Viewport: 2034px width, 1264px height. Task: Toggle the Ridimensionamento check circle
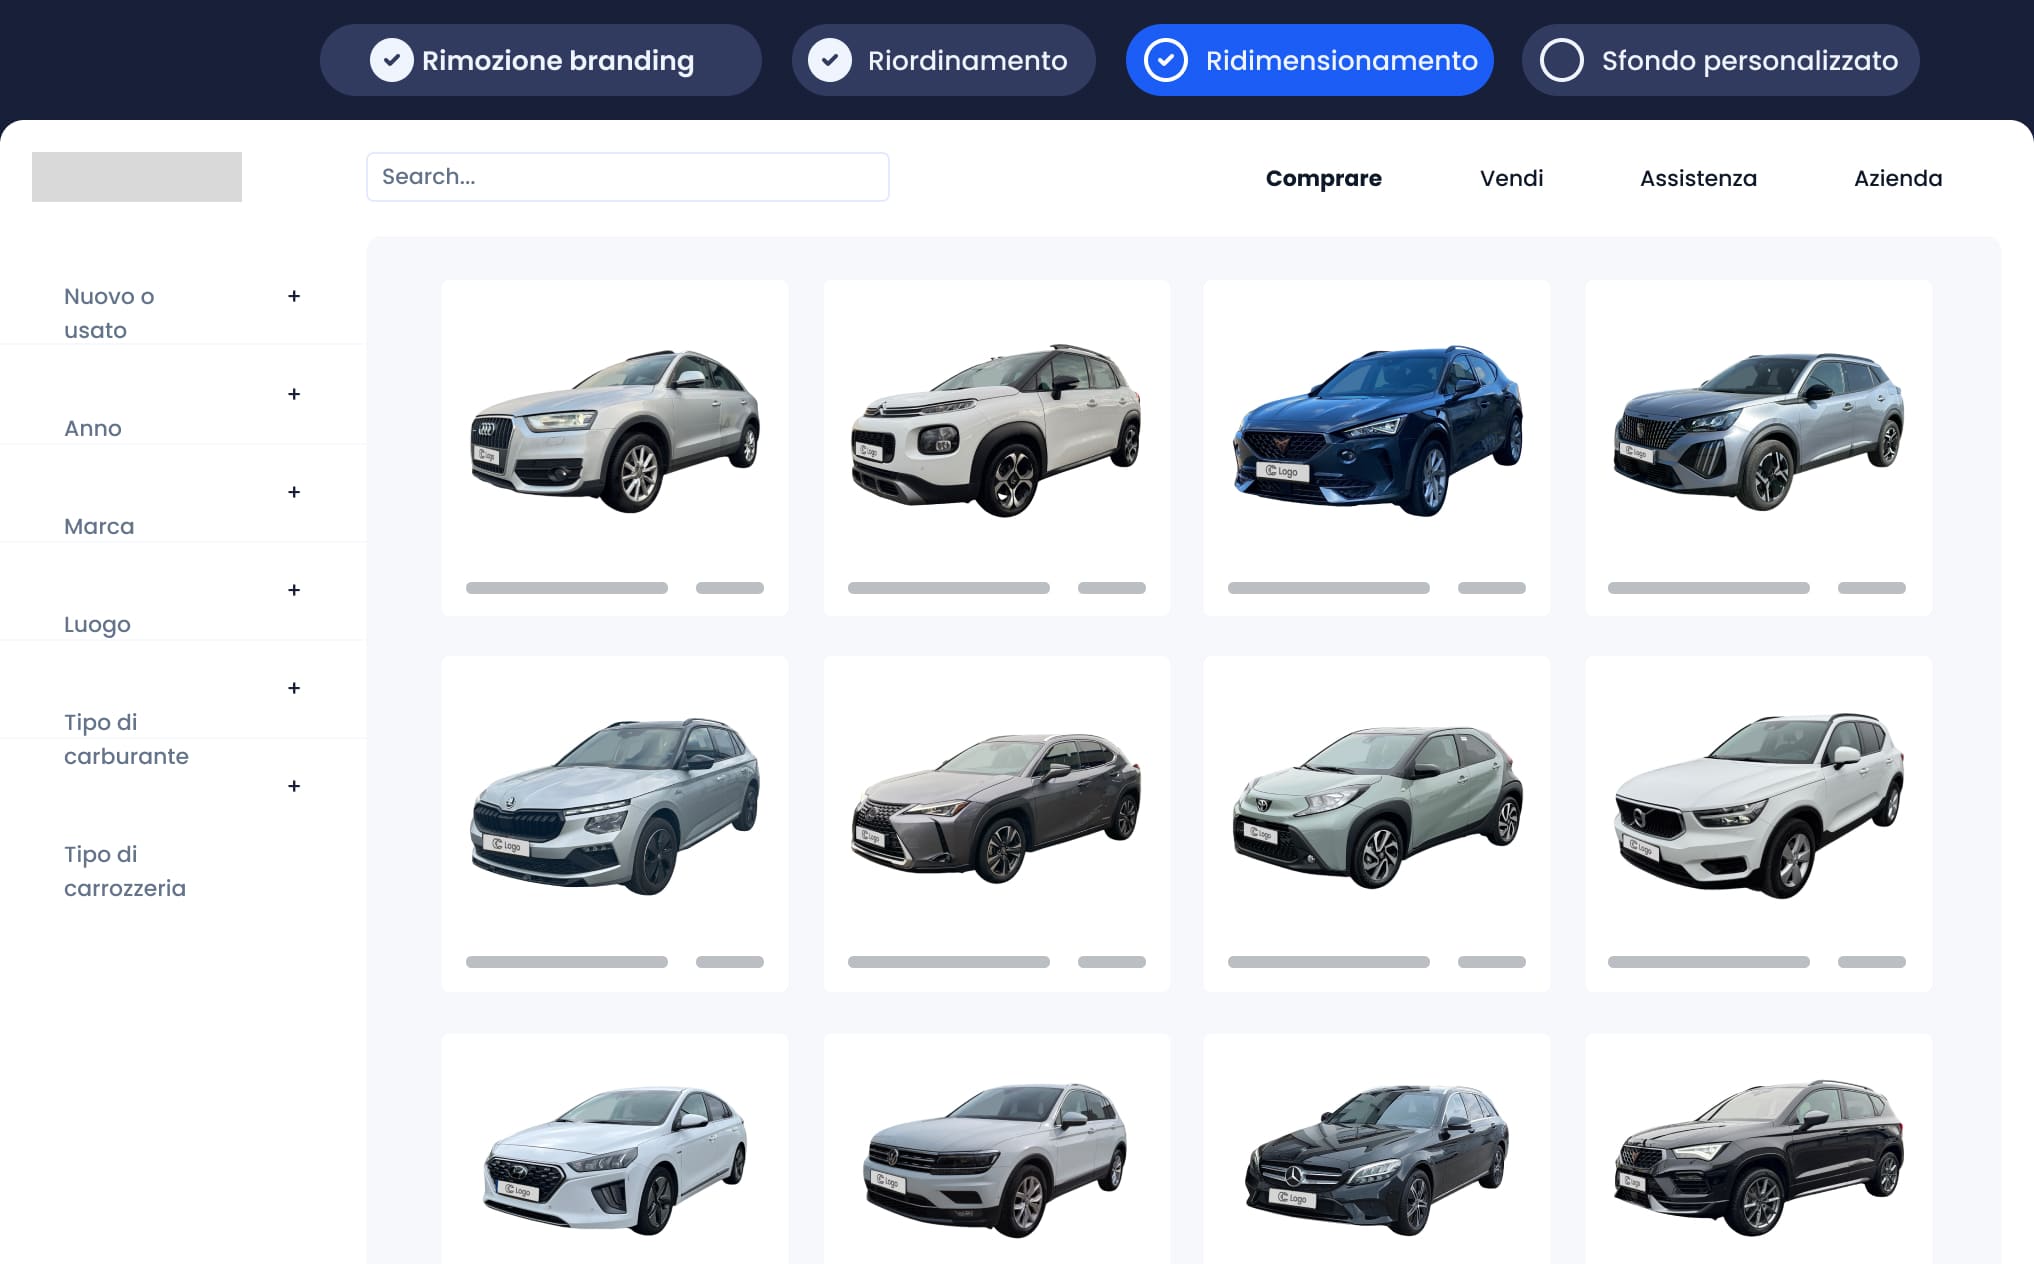(x=1165, y=60)
